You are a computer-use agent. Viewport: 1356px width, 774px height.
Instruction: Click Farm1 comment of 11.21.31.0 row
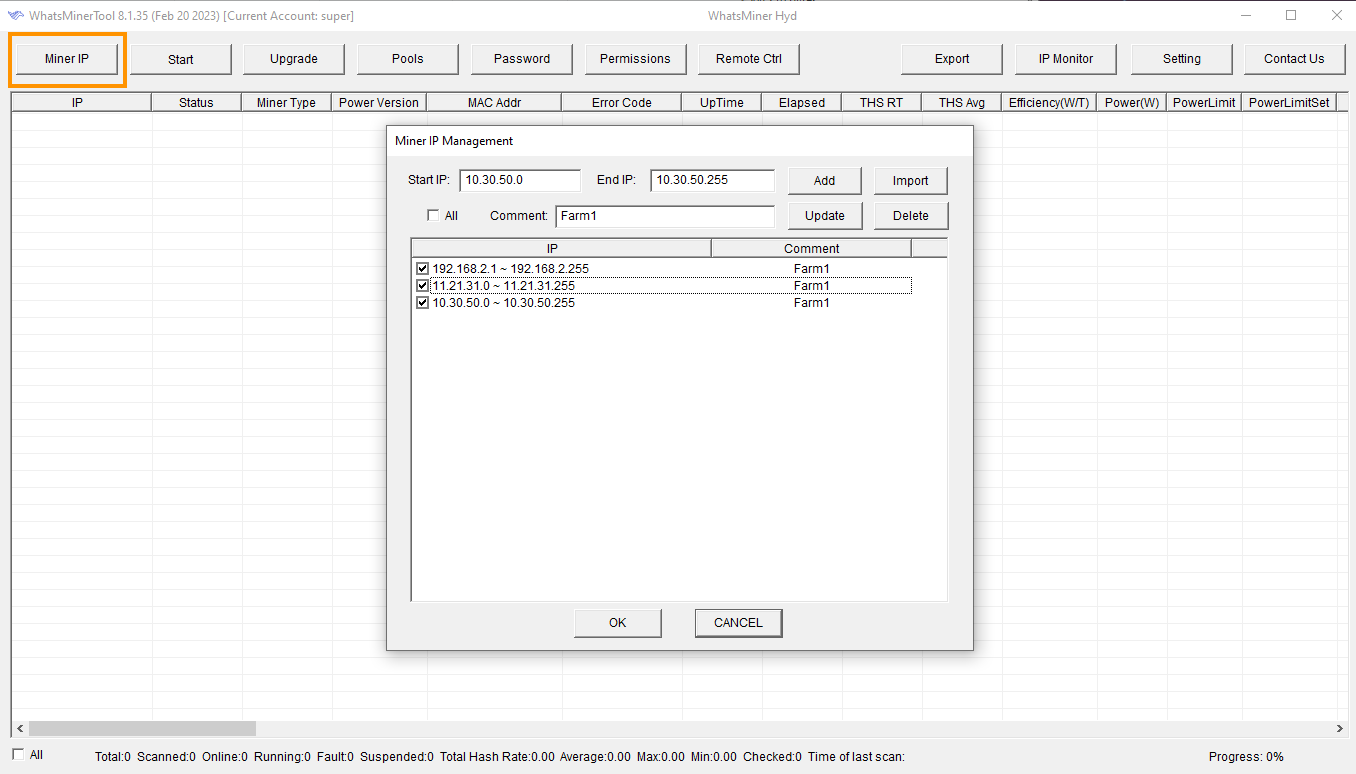[812, 286]
